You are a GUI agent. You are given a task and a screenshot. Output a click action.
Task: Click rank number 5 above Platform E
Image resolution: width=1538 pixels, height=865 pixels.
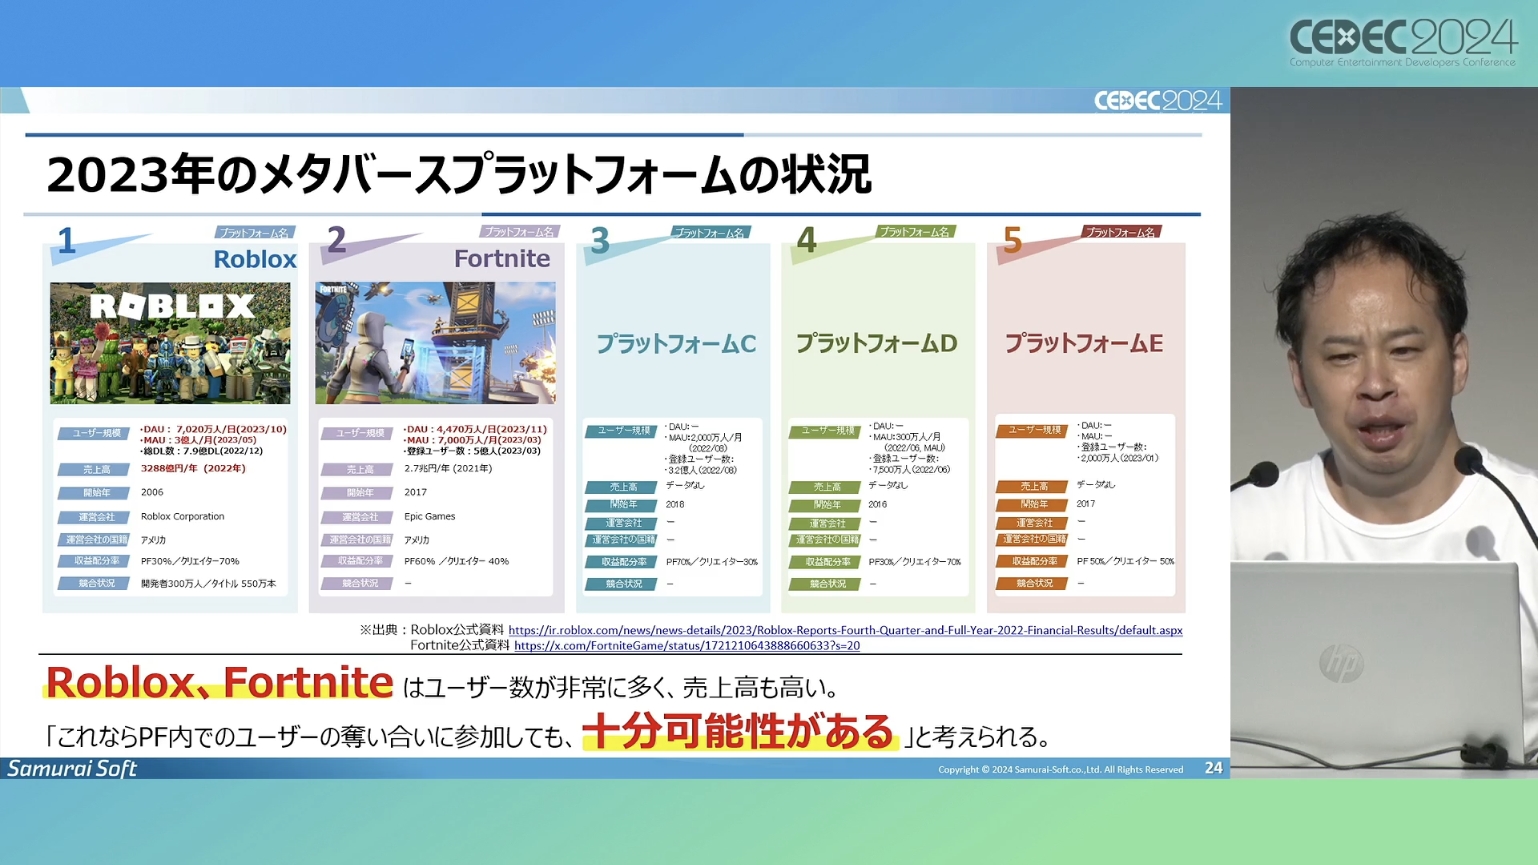[x=1012, y=241]
